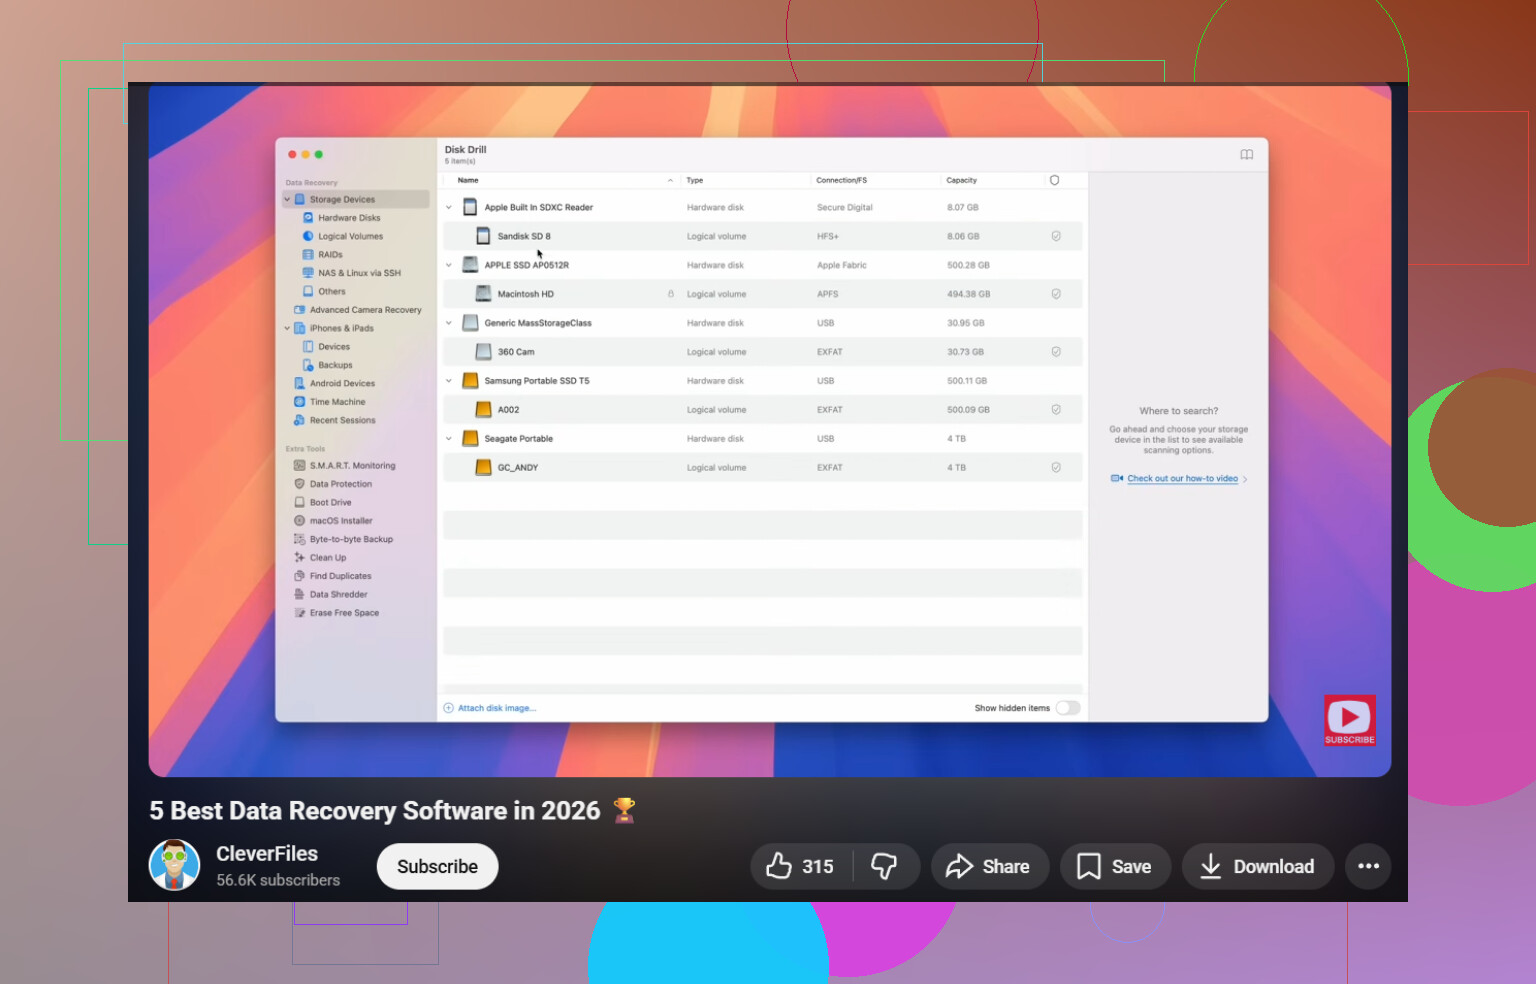The width and height of the screenshot is (1536, 984).
Task: Sort the list by the Name column
Action: (468, 181)
